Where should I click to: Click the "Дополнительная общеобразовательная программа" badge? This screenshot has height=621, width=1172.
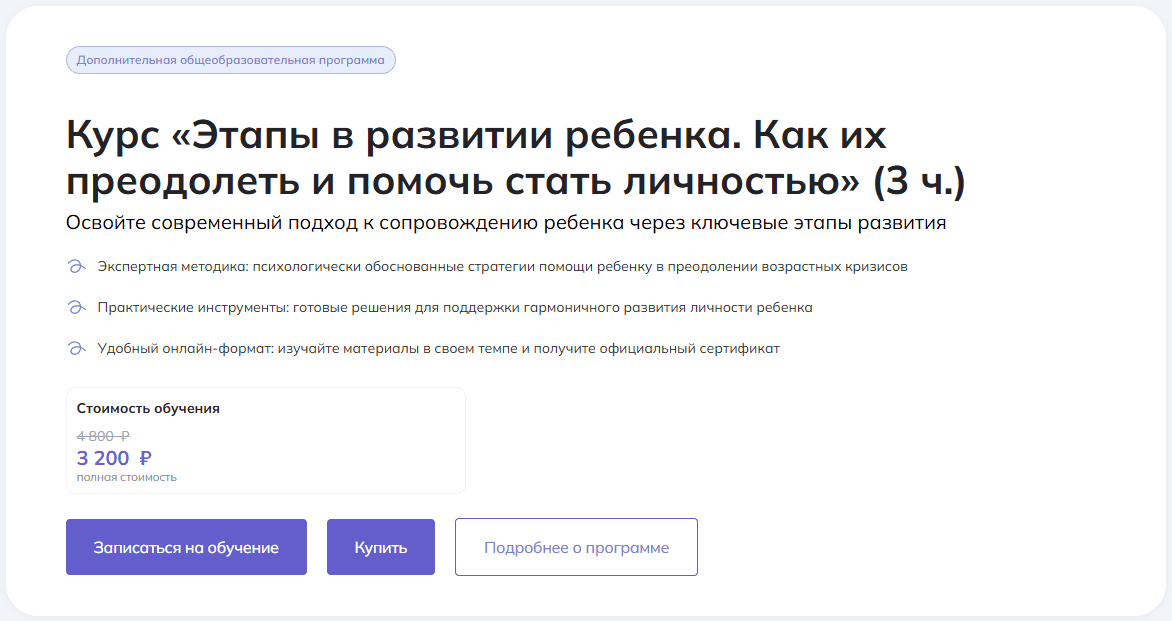[230, 60]
